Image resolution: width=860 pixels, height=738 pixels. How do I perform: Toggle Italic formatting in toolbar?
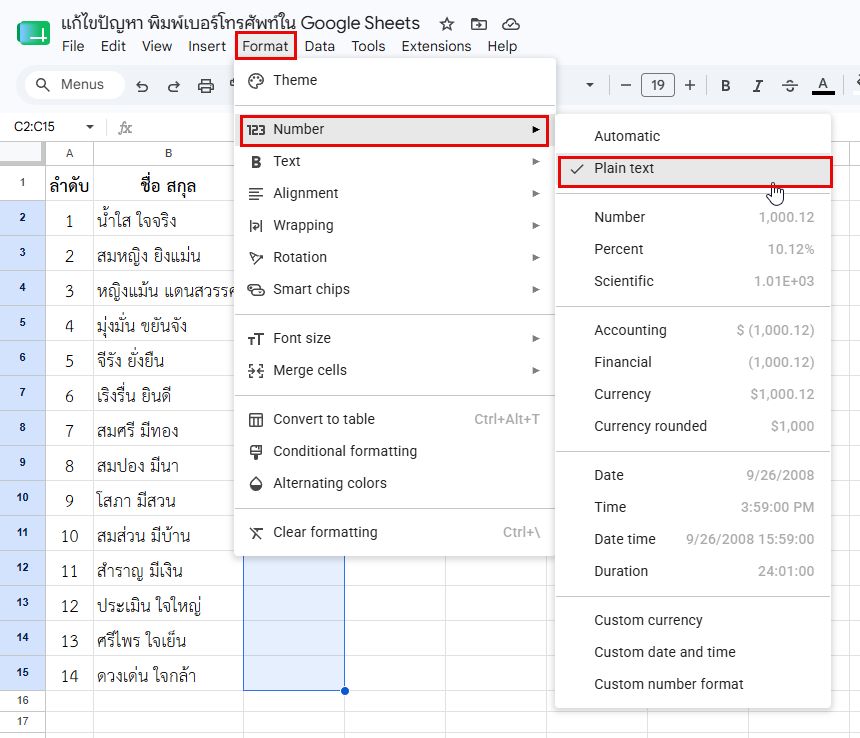point(758,86)
